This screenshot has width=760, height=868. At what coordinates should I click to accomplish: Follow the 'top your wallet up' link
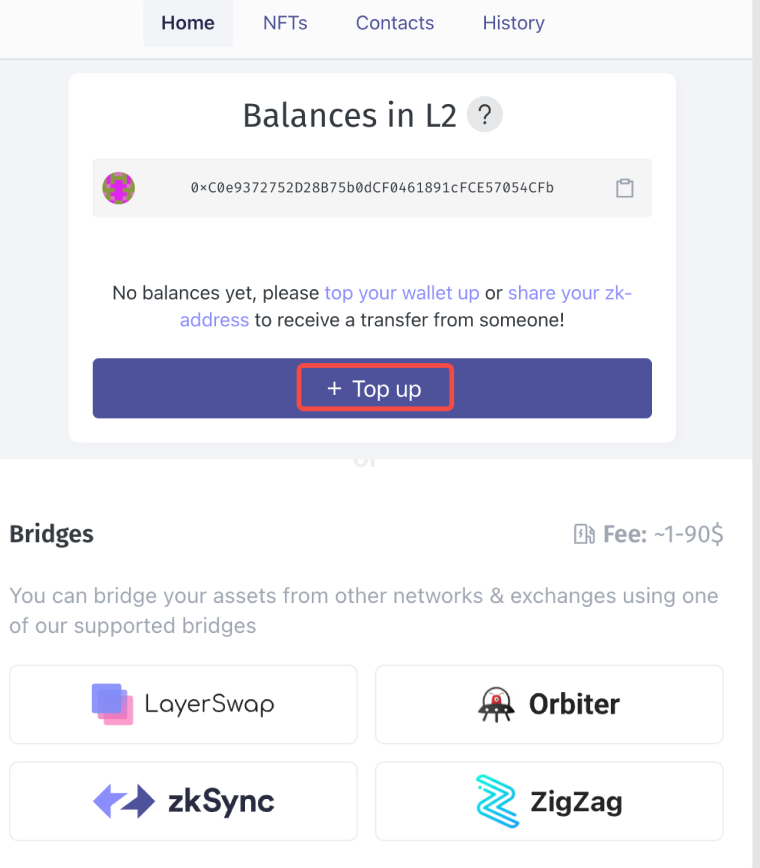pos(402,294)
